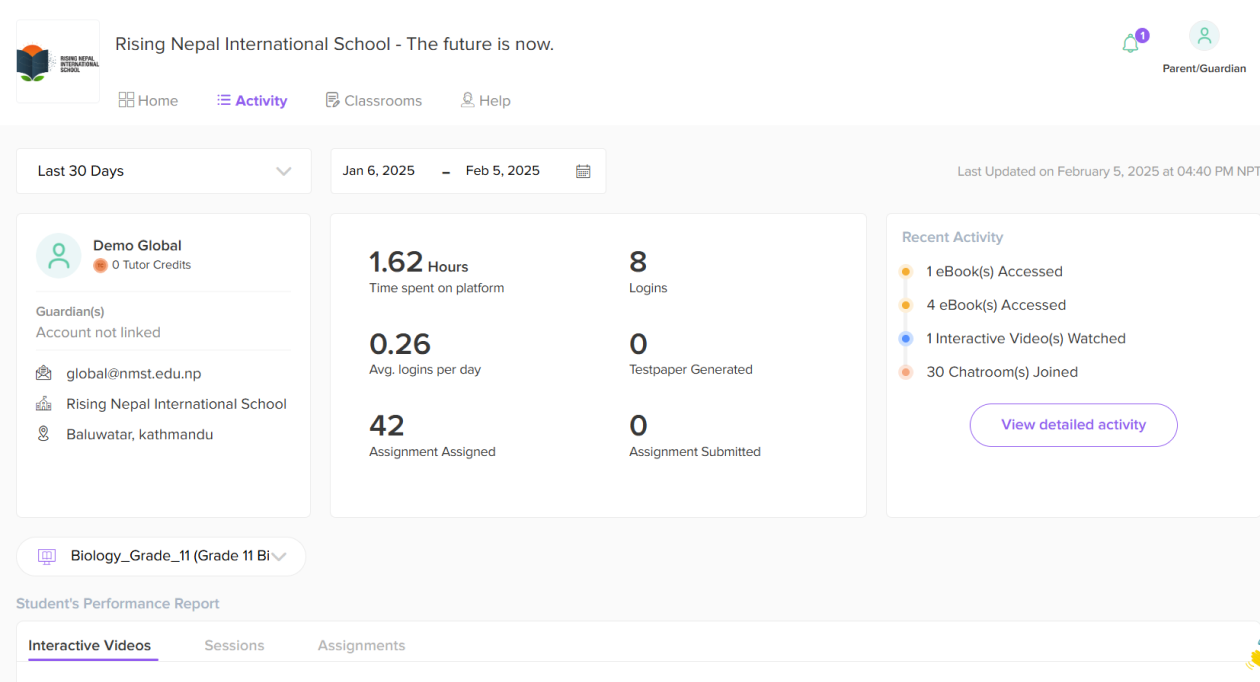Switch to the Assignments tab
The image size is (1260, 682).
[361, 645]
